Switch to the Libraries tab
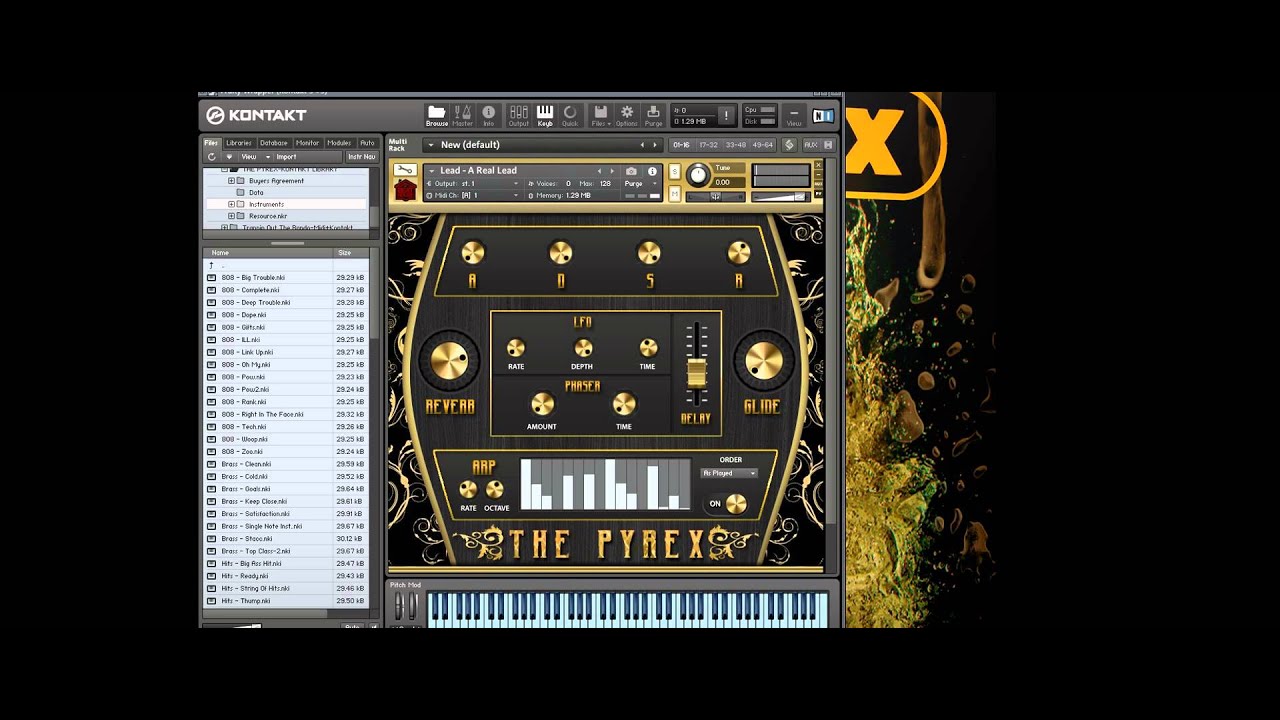Image resolution: width=1280 pixels, height=720 pixels. (x=238, y=143)
